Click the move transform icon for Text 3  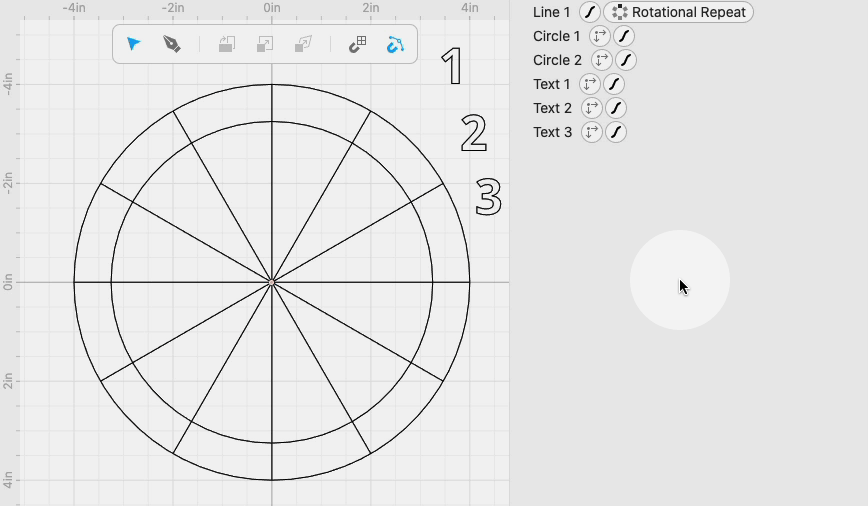[591, 132]
